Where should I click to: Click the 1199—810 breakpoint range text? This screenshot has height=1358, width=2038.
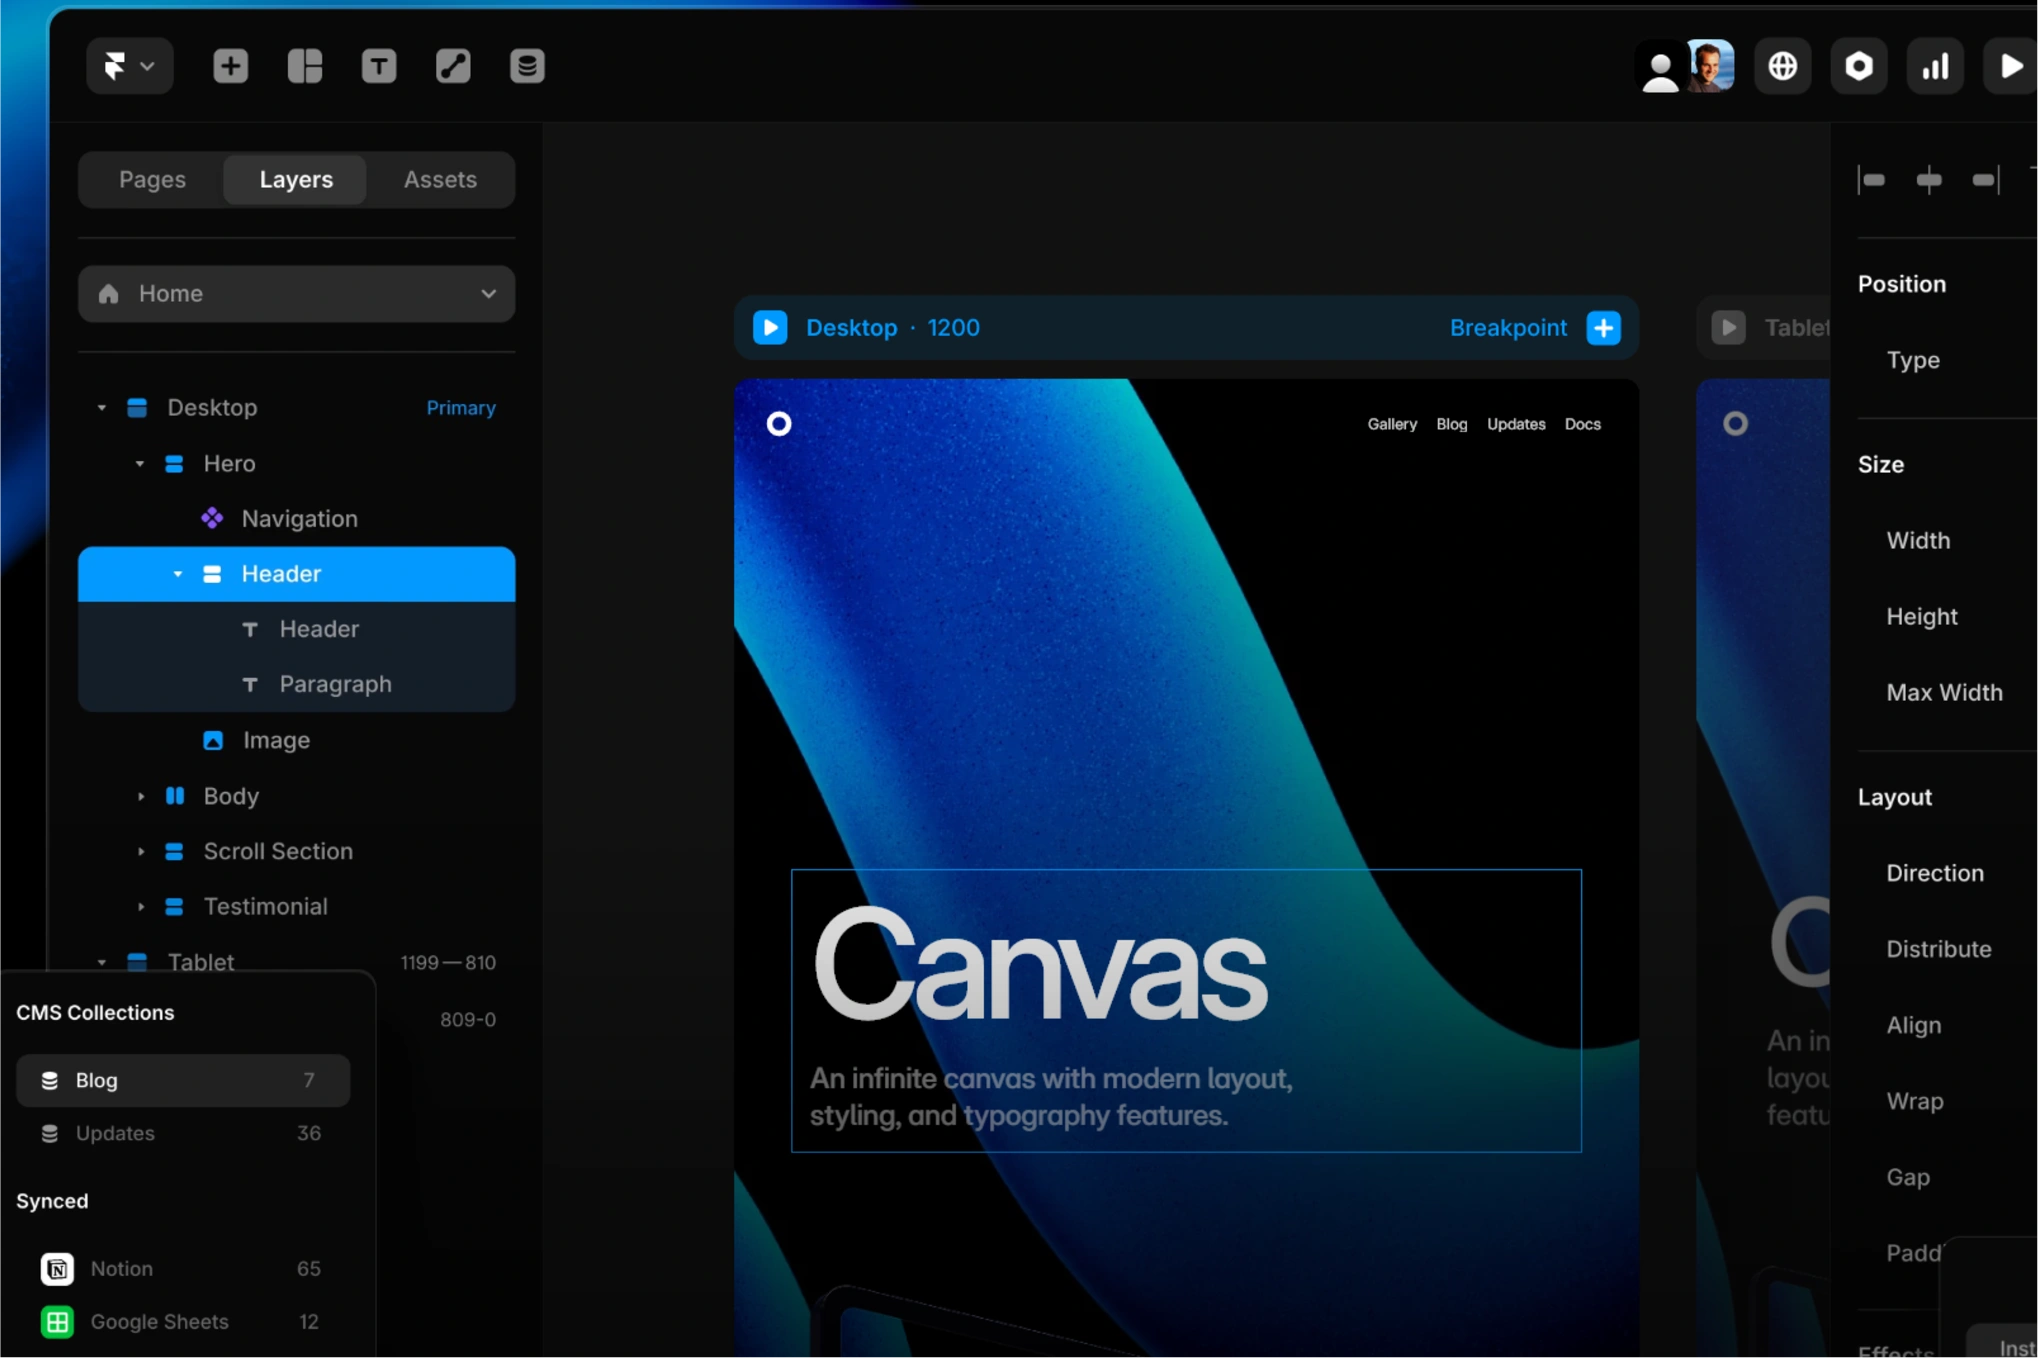click(x=448, y=963)
